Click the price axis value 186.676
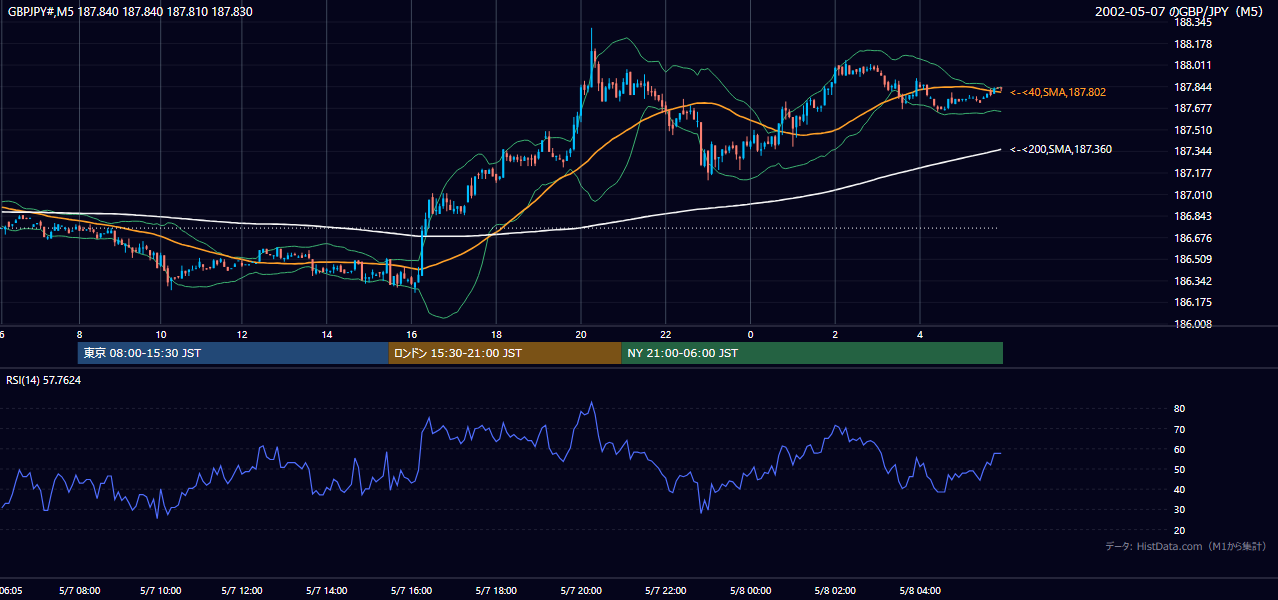 [1193, 238]
